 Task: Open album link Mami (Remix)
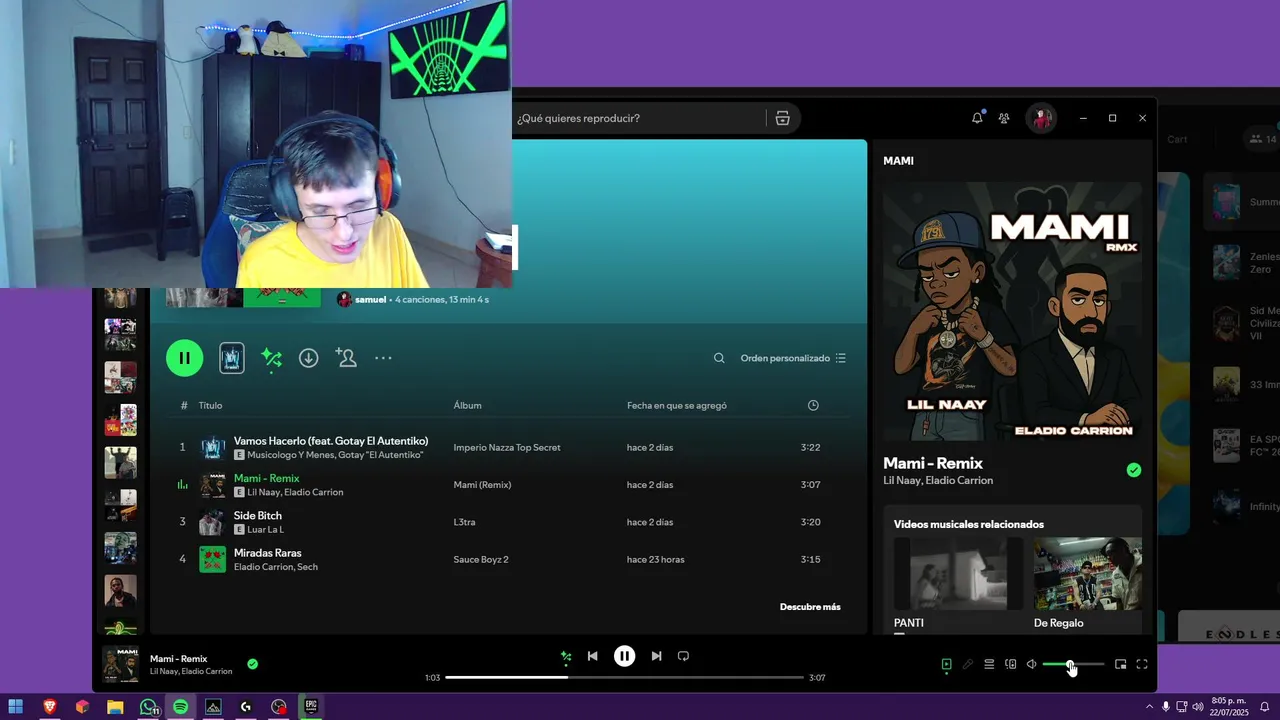(482, 485)
